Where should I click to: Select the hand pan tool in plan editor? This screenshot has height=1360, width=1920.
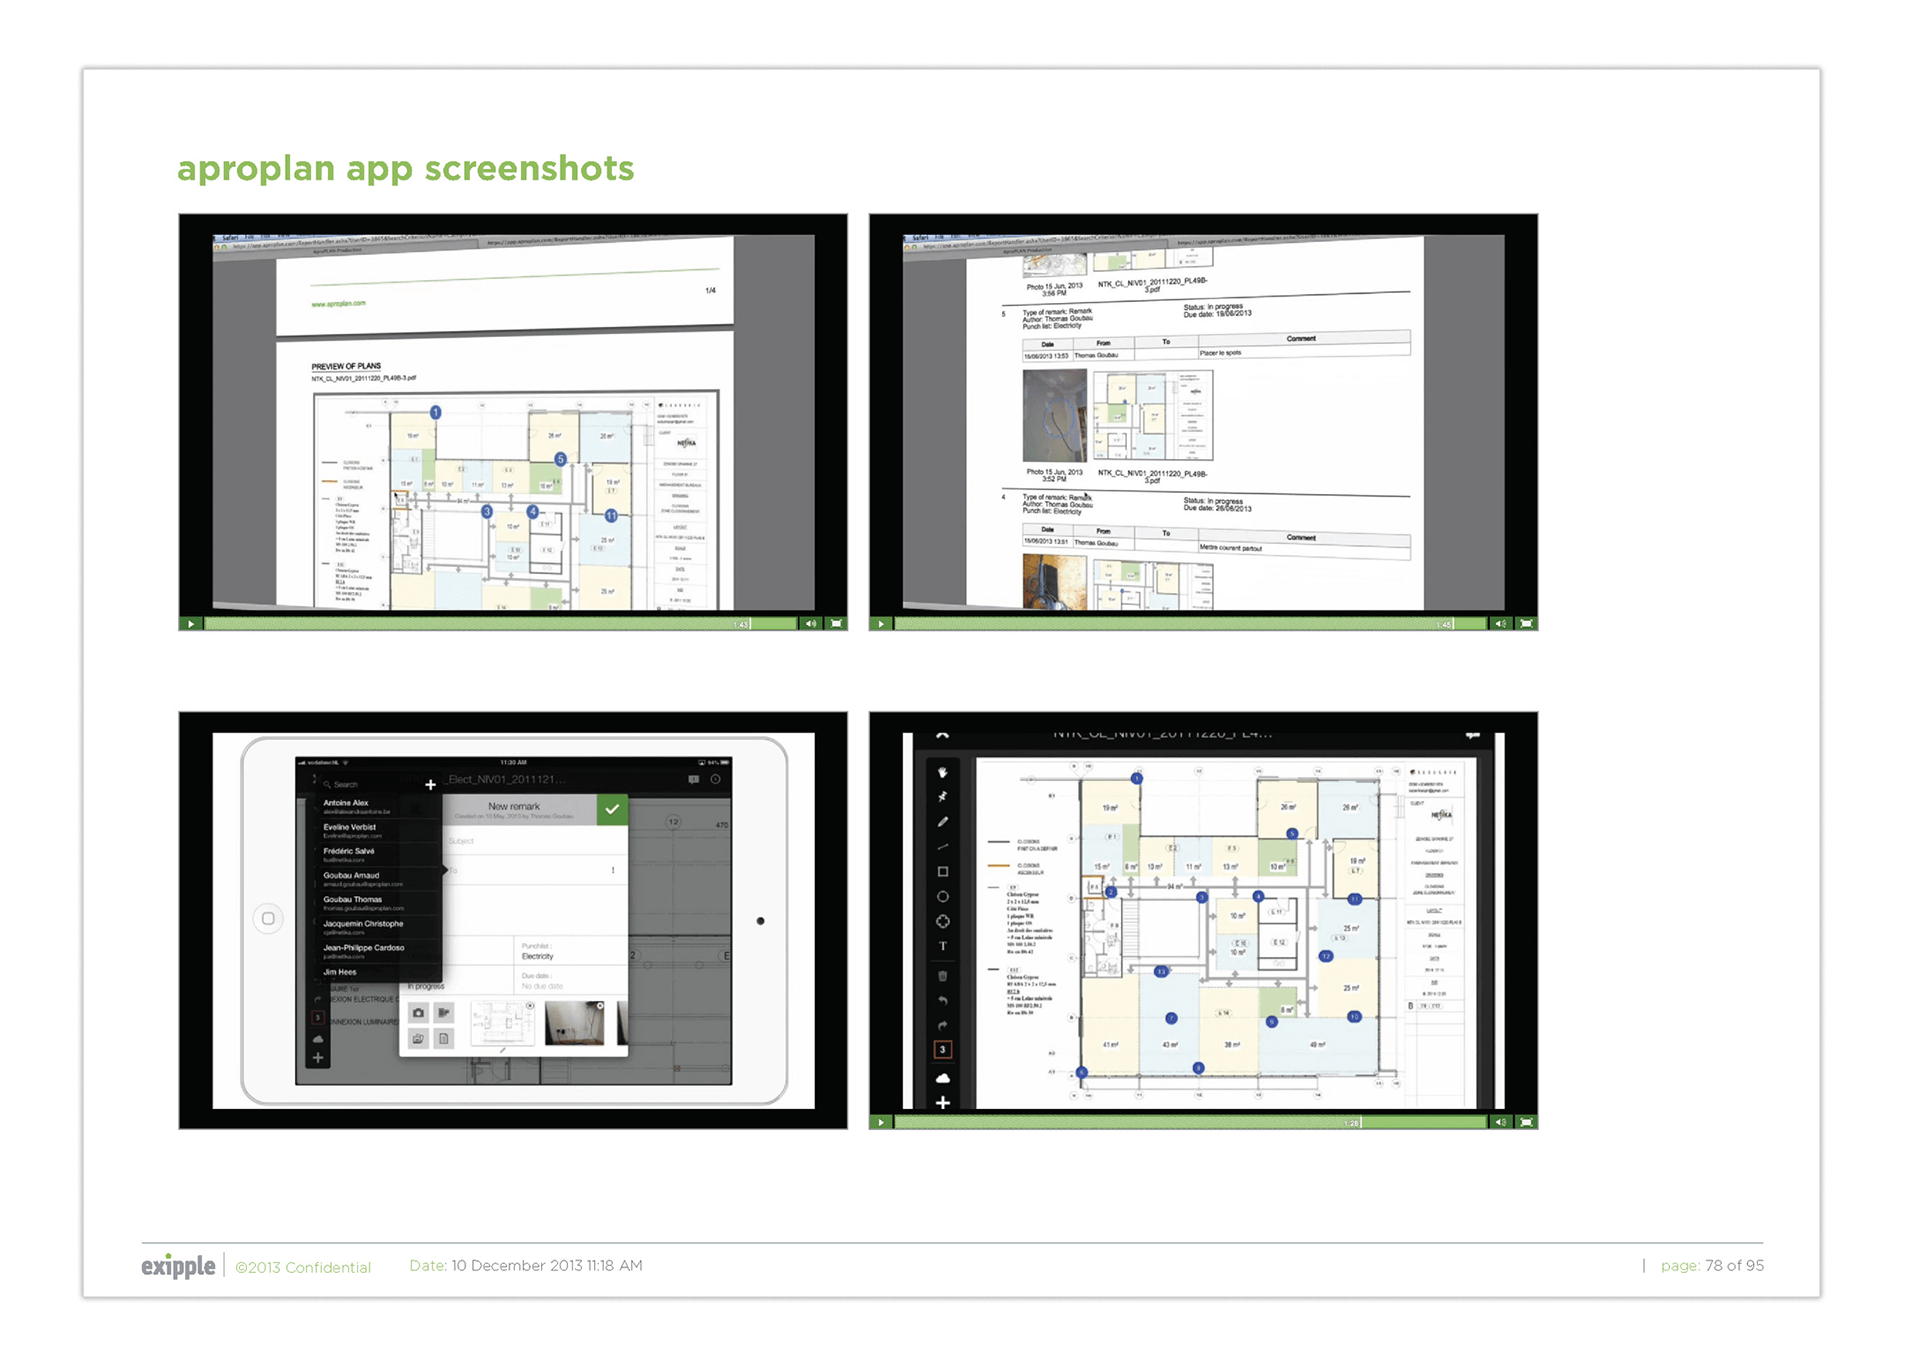(942, 772)
